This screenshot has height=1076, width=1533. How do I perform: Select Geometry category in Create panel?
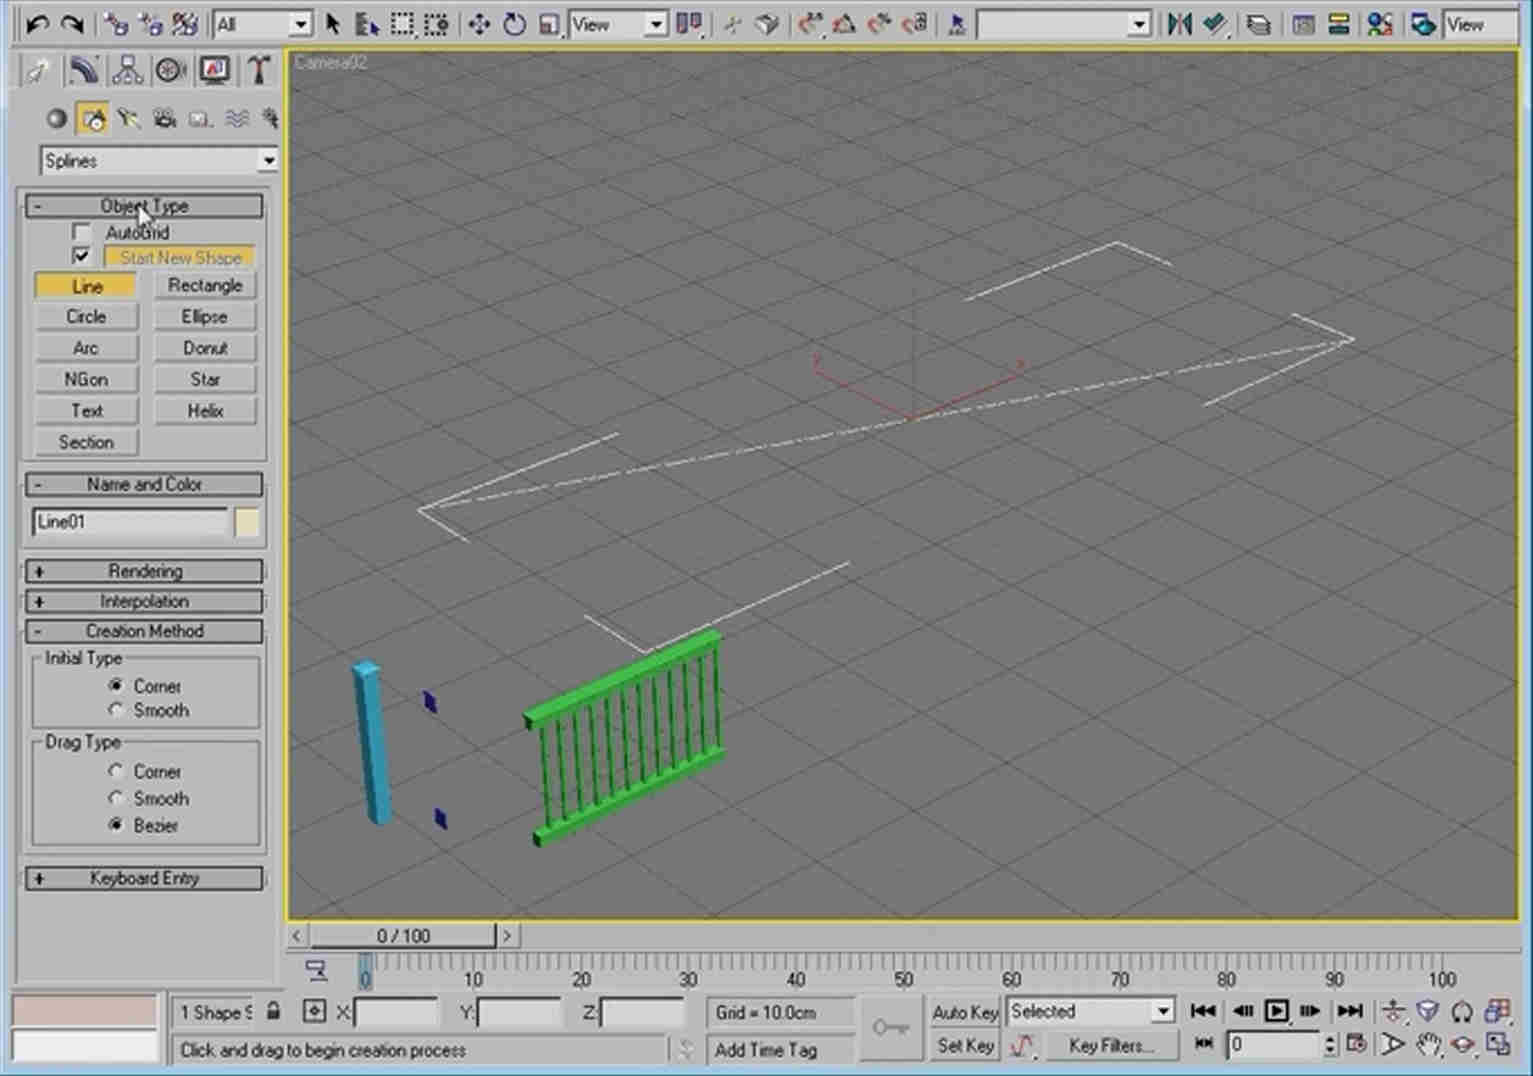56,119
